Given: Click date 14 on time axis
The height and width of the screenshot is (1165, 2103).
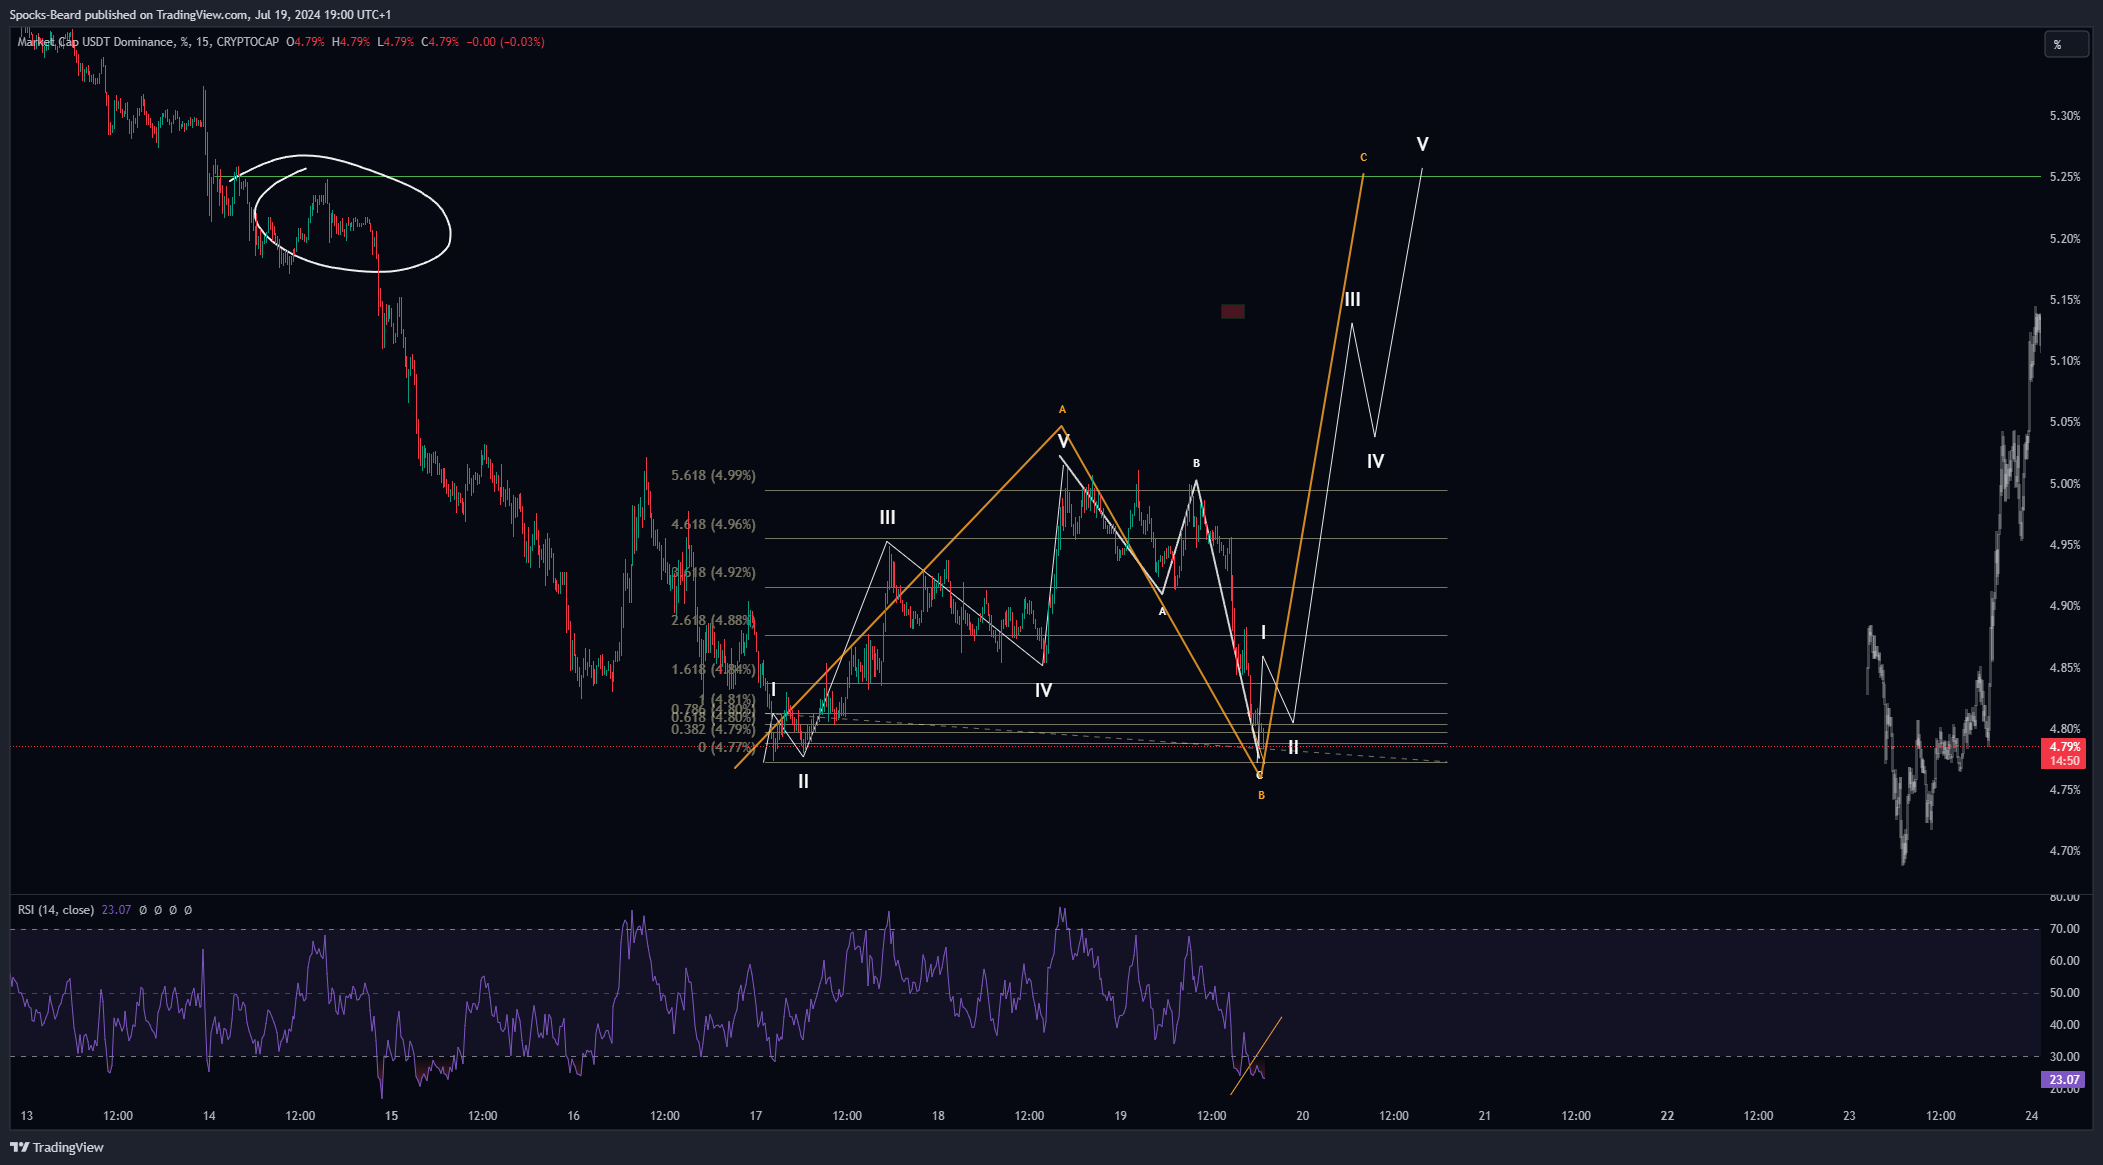Looking at the screenshot, I should [x=209, y=1116].
